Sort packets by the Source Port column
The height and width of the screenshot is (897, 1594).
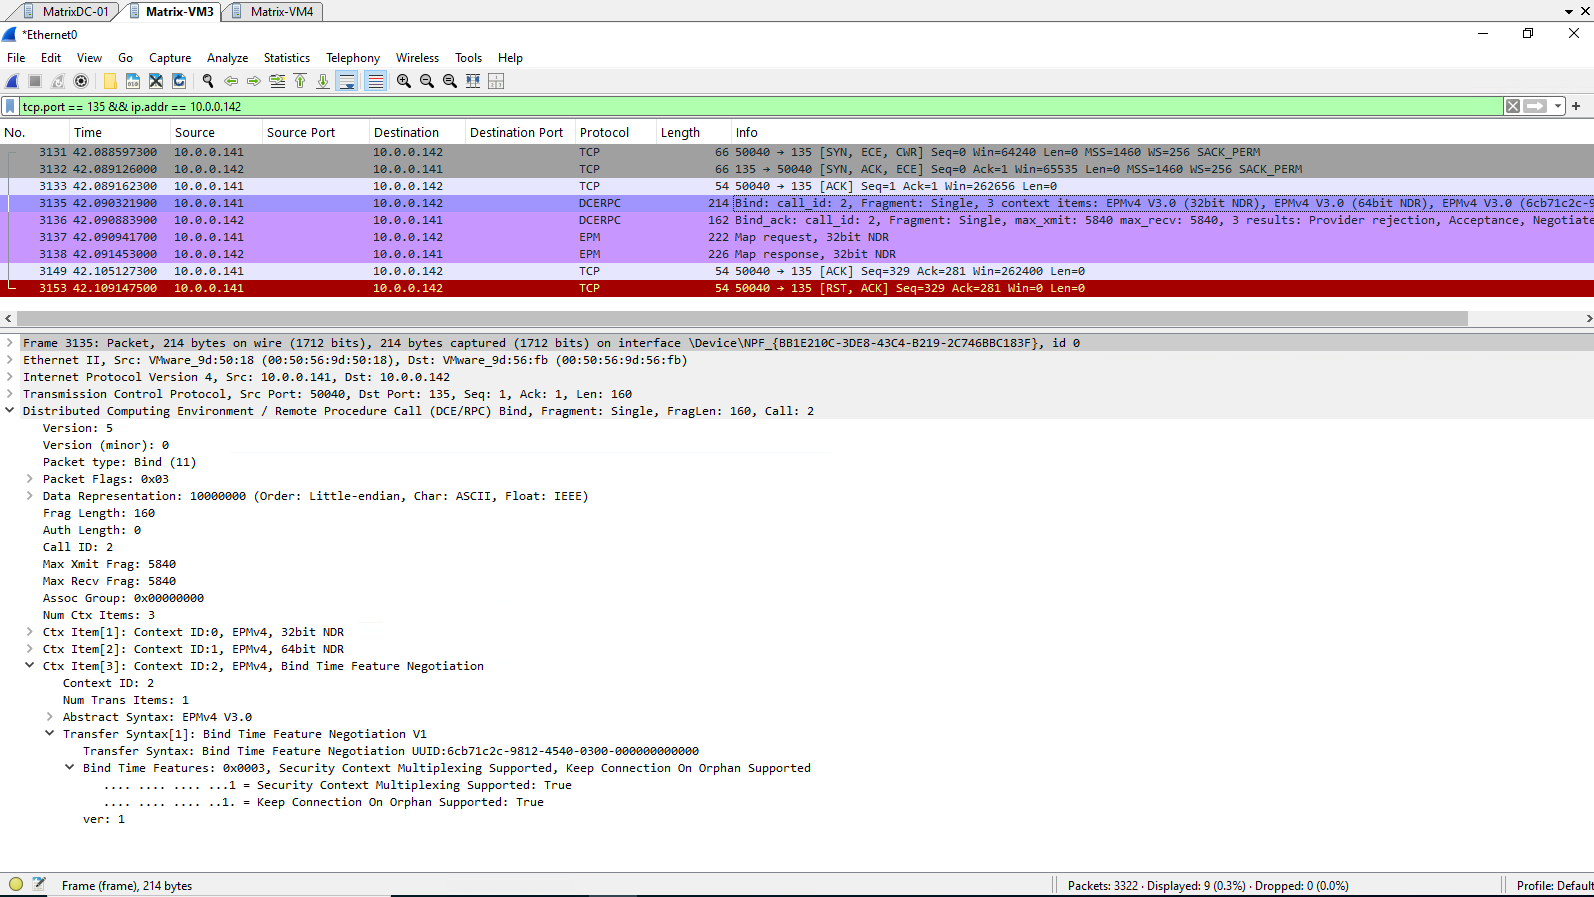click(x=315, y=132)
